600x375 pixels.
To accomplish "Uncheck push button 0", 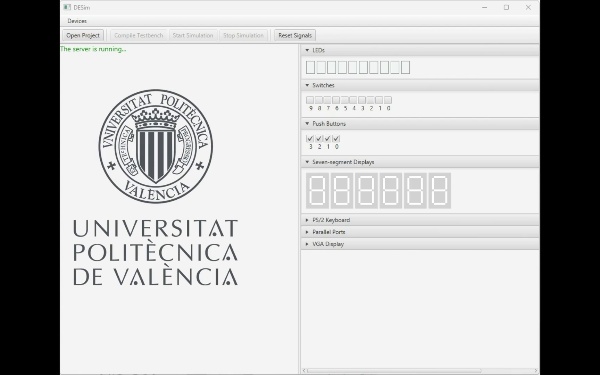I will click(x=336, y=139).
